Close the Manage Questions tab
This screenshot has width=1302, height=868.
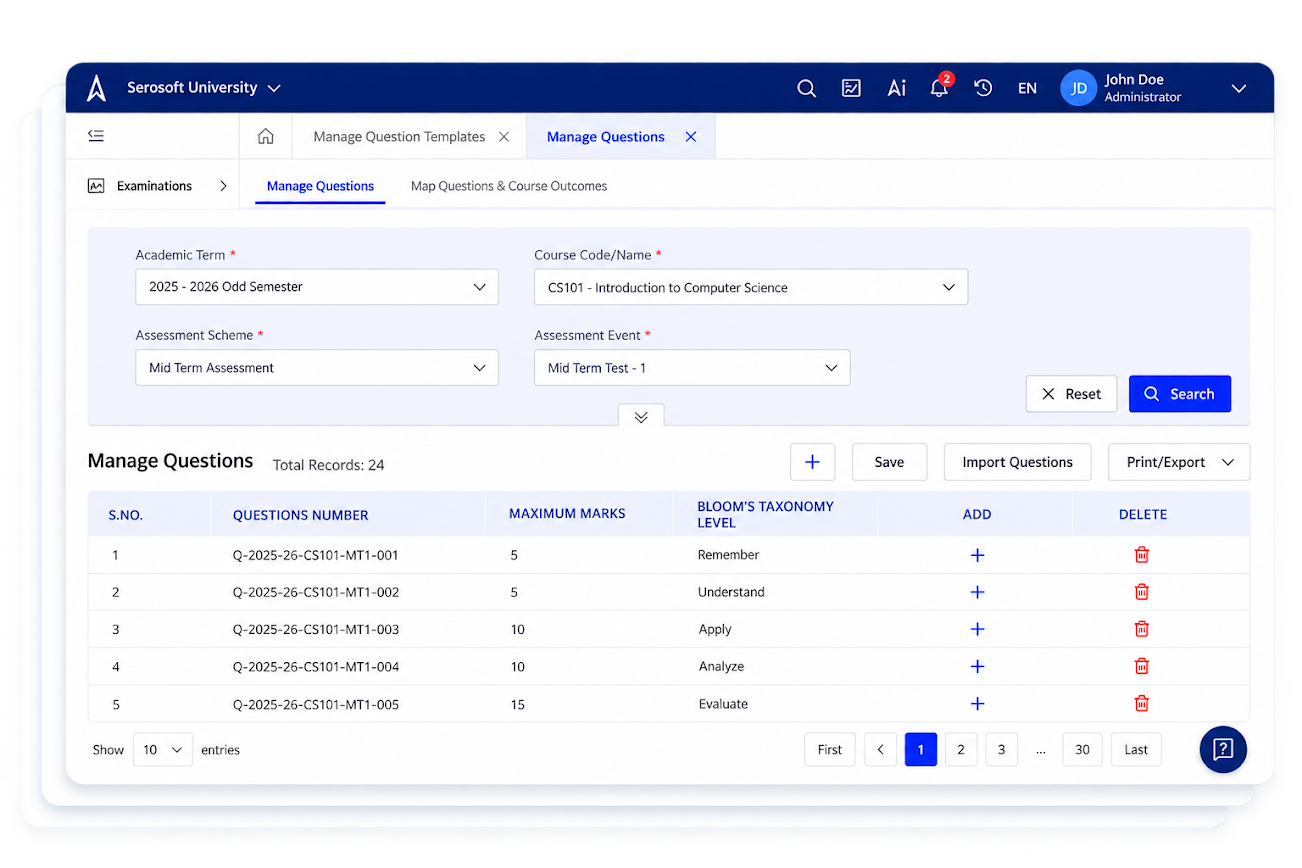[690, 137]
